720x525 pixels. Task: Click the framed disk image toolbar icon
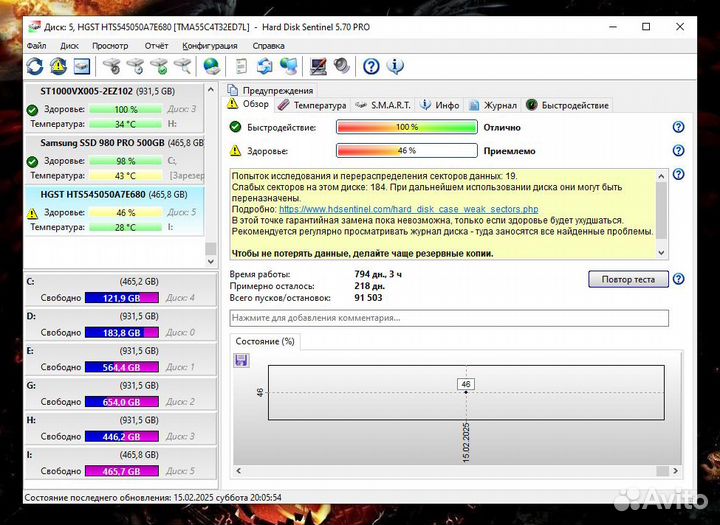81,67
